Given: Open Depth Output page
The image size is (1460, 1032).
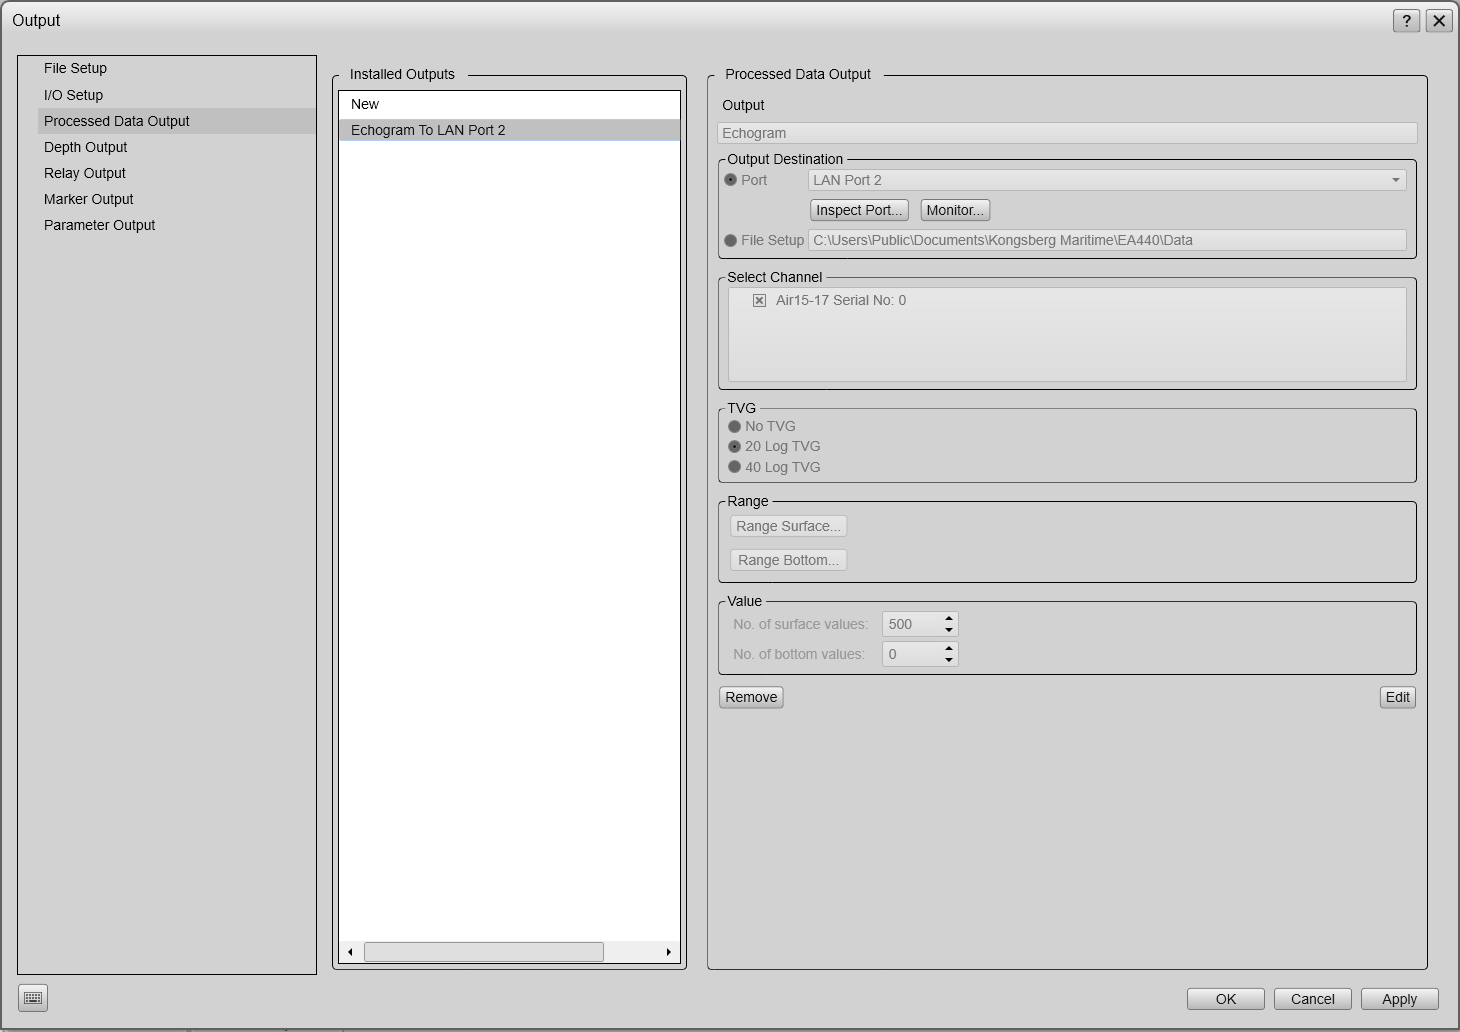Looking at the screenshot, I should (85, 147).
